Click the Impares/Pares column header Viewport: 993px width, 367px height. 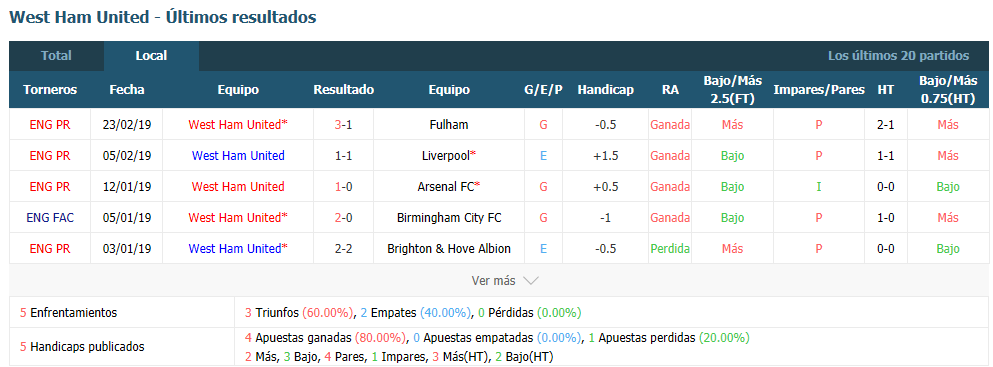coord(819,90)
